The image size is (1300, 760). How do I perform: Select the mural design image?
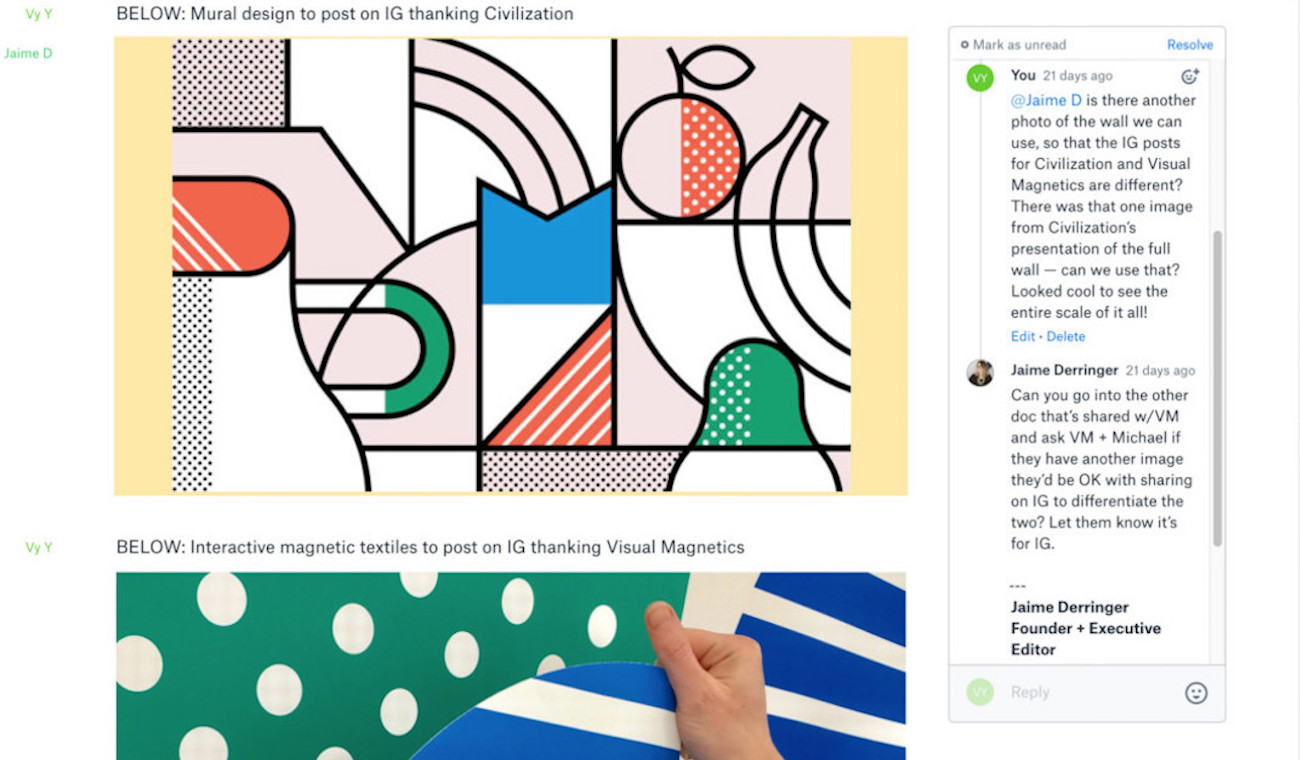[x=511, y=266]
